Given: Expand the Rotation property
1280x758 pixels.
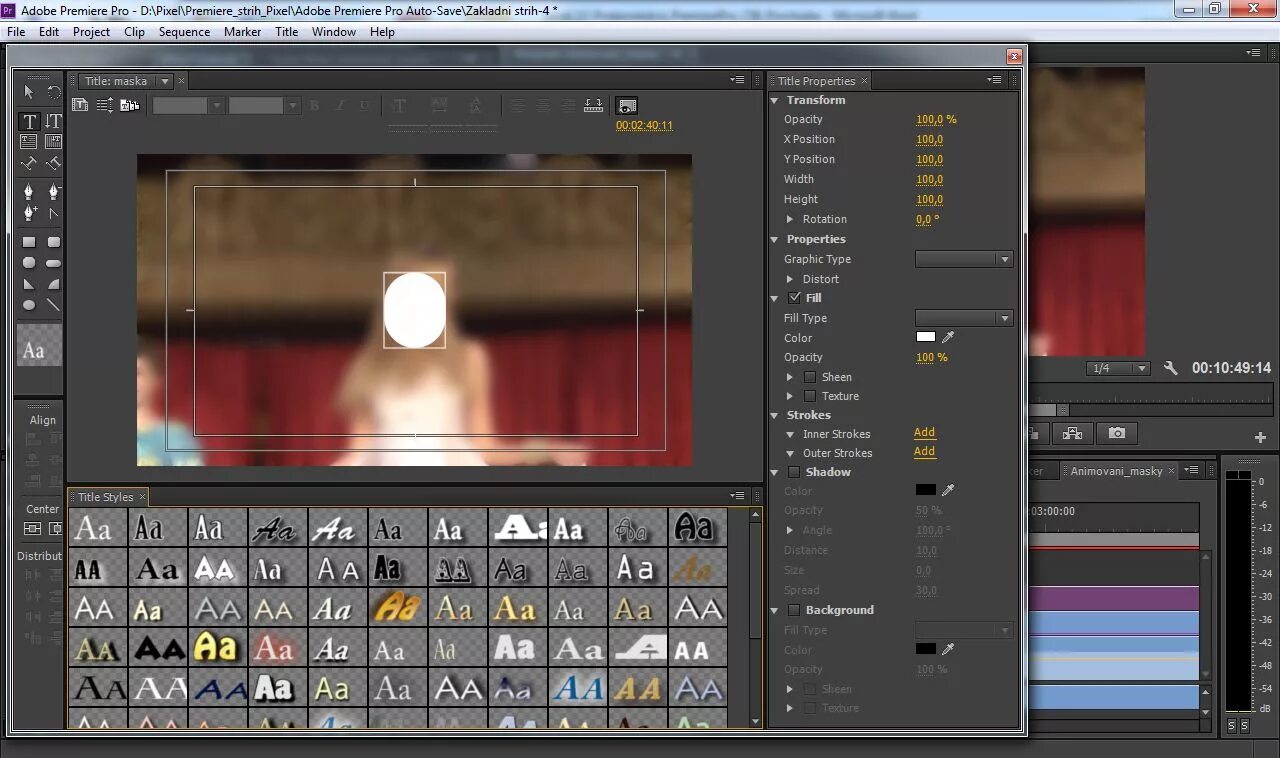Looking at the screenshot, I should pos(790,219).
